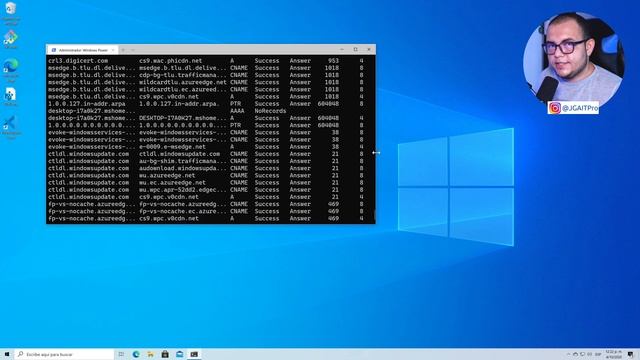Click the network icon in system tray
This screenshot has width=640, height=360.
[x=582, y=354]
